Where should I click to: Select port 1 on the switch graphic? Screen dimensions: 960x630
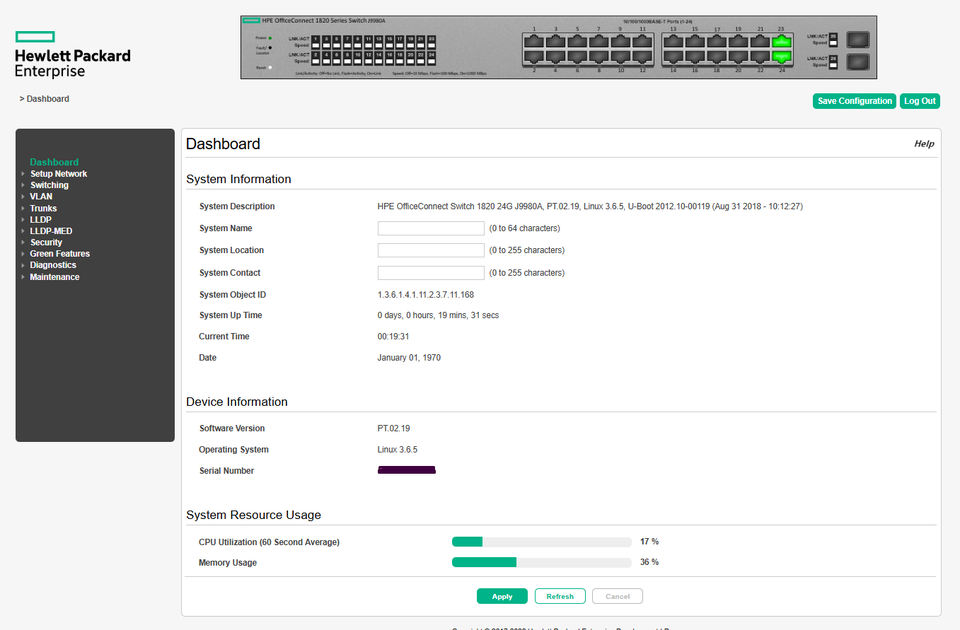tap(534, 42)
